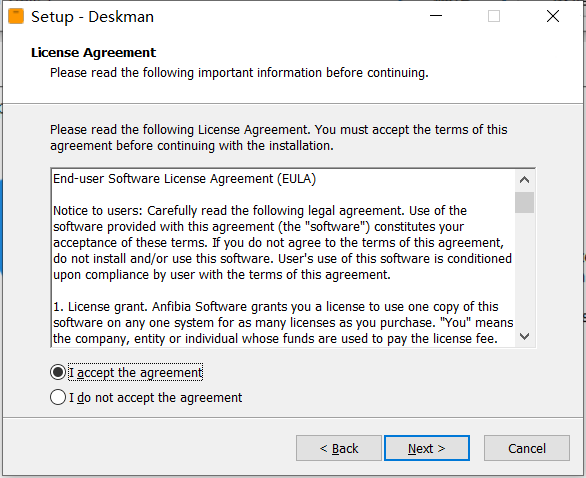Cancel the Deskman installation
Screen dimensions: 586x478
pyautogui.click(x=527, y=448)
